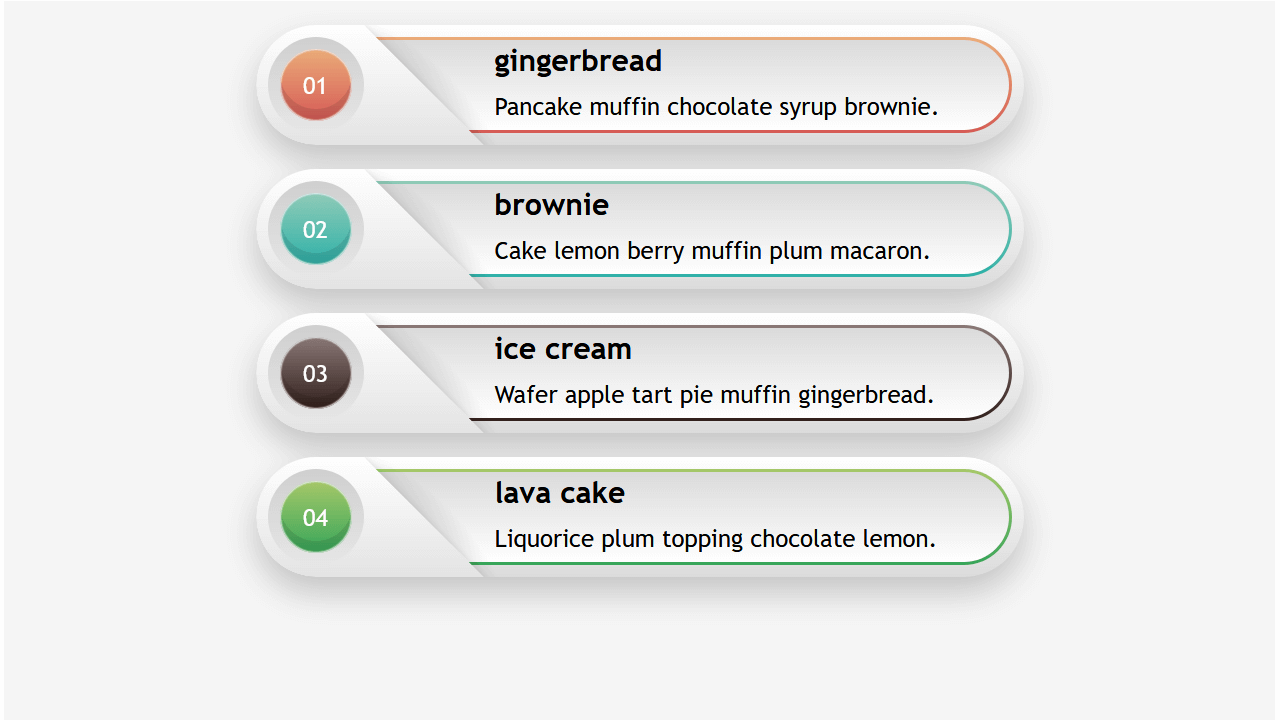Select the teal 02 circle icon
The width and height of the screenshot is (1280, 720).
315,228
